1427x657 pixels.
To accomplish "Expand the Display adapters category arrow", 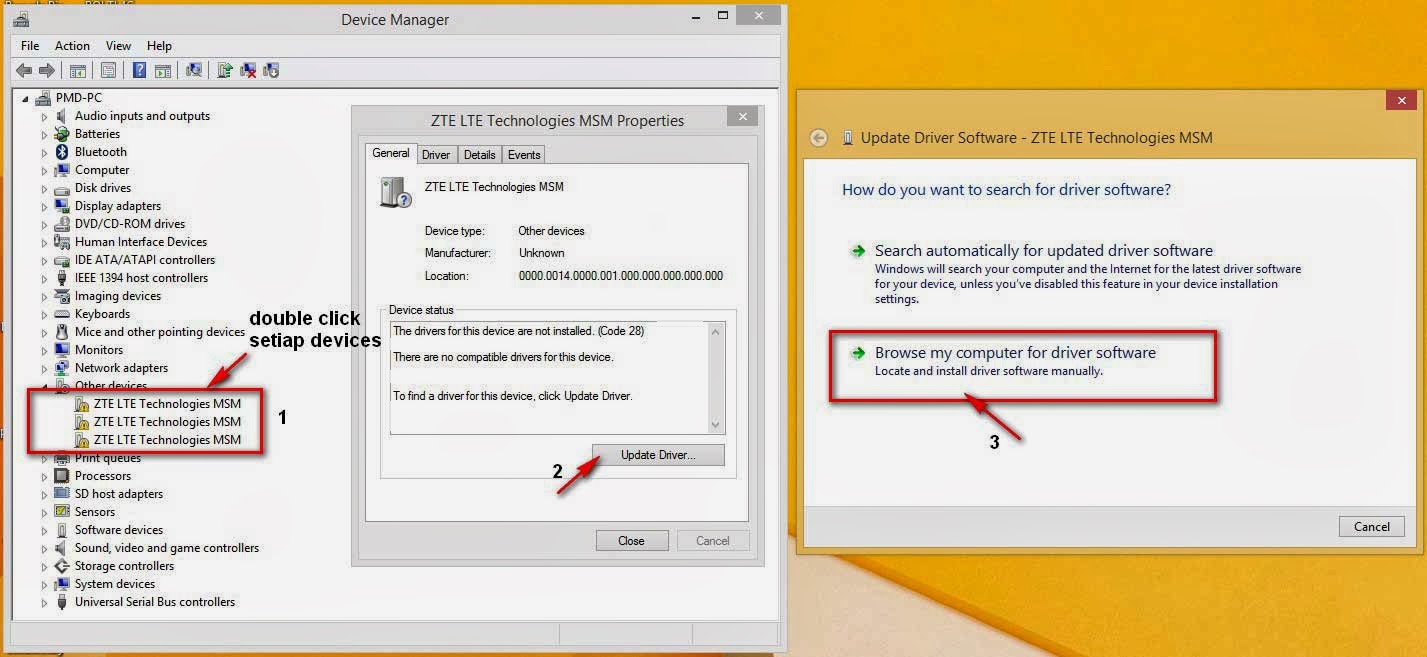I will click(x=44, y=207).
